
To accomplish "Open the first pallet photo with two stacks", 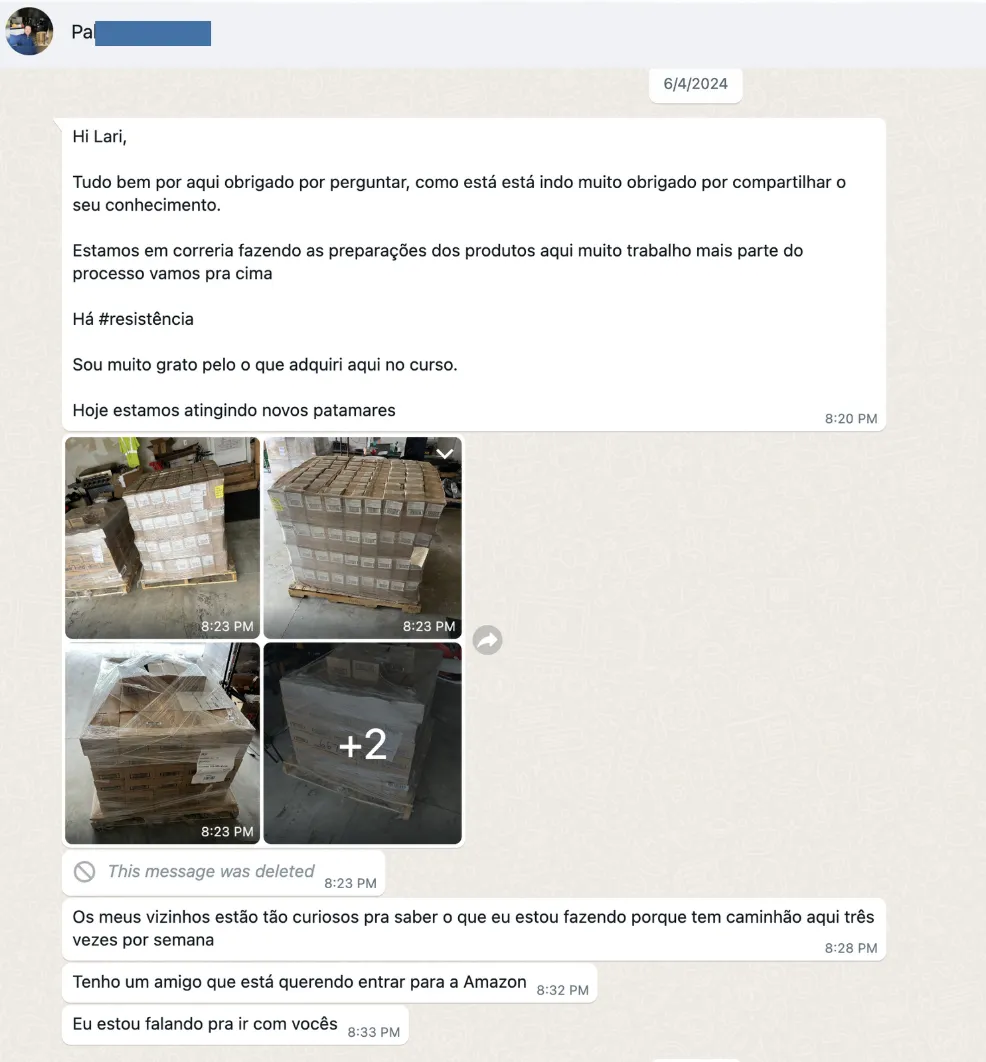I will [x=163, y=538].
